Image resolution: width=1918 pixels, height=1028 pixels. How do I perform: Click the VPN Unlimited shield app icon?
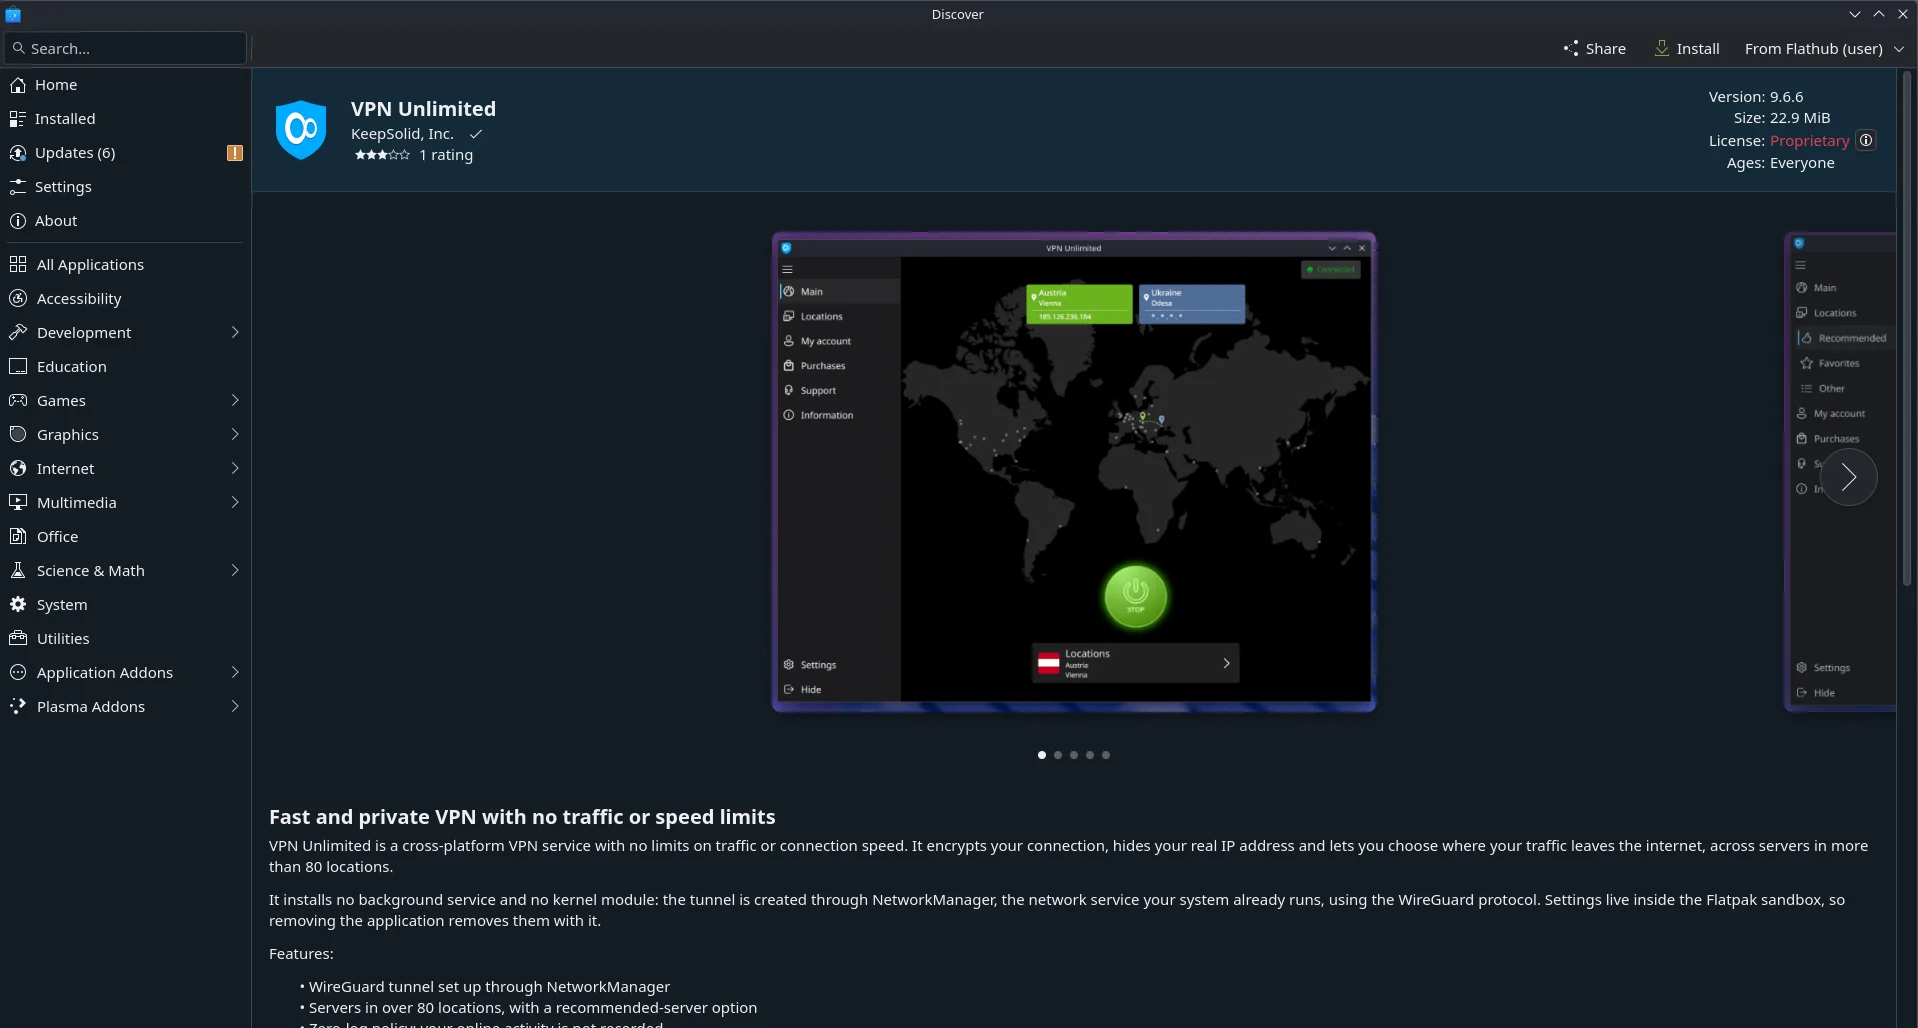click(301, 130)
